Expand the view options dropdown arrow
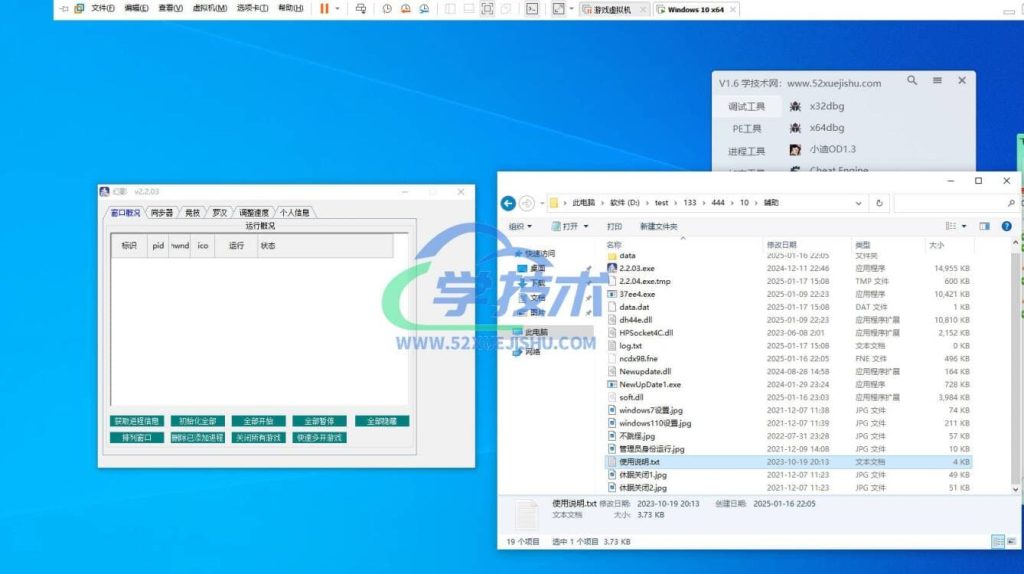The height and width of the screenshot is (574, 1024). [962, 226]
